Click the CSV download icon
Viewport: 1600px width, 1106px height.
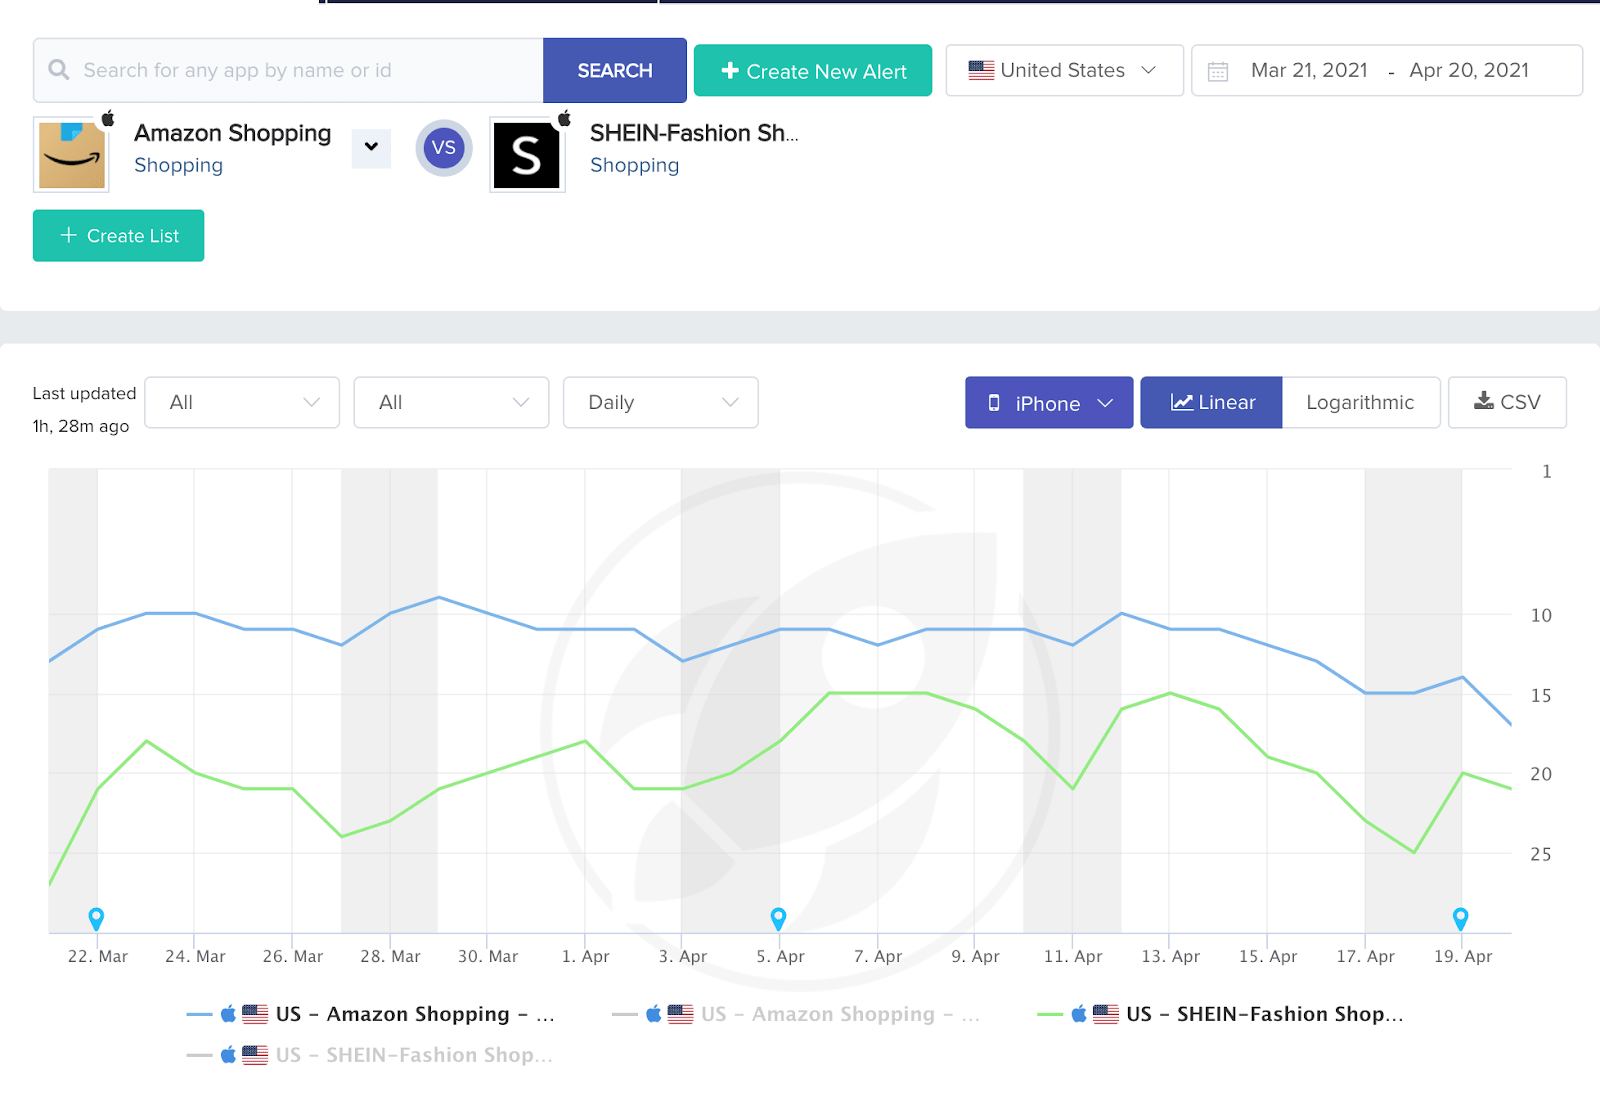coord(1484,401)
